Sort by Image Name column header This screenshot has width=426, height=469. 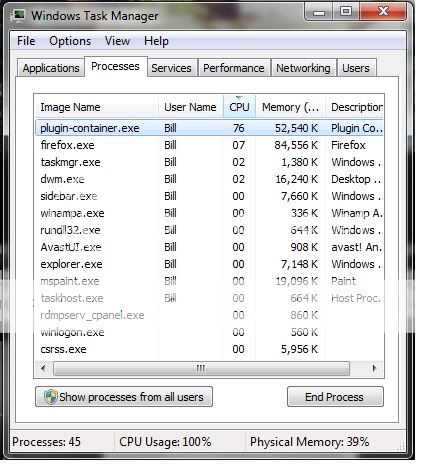(96, 107)
